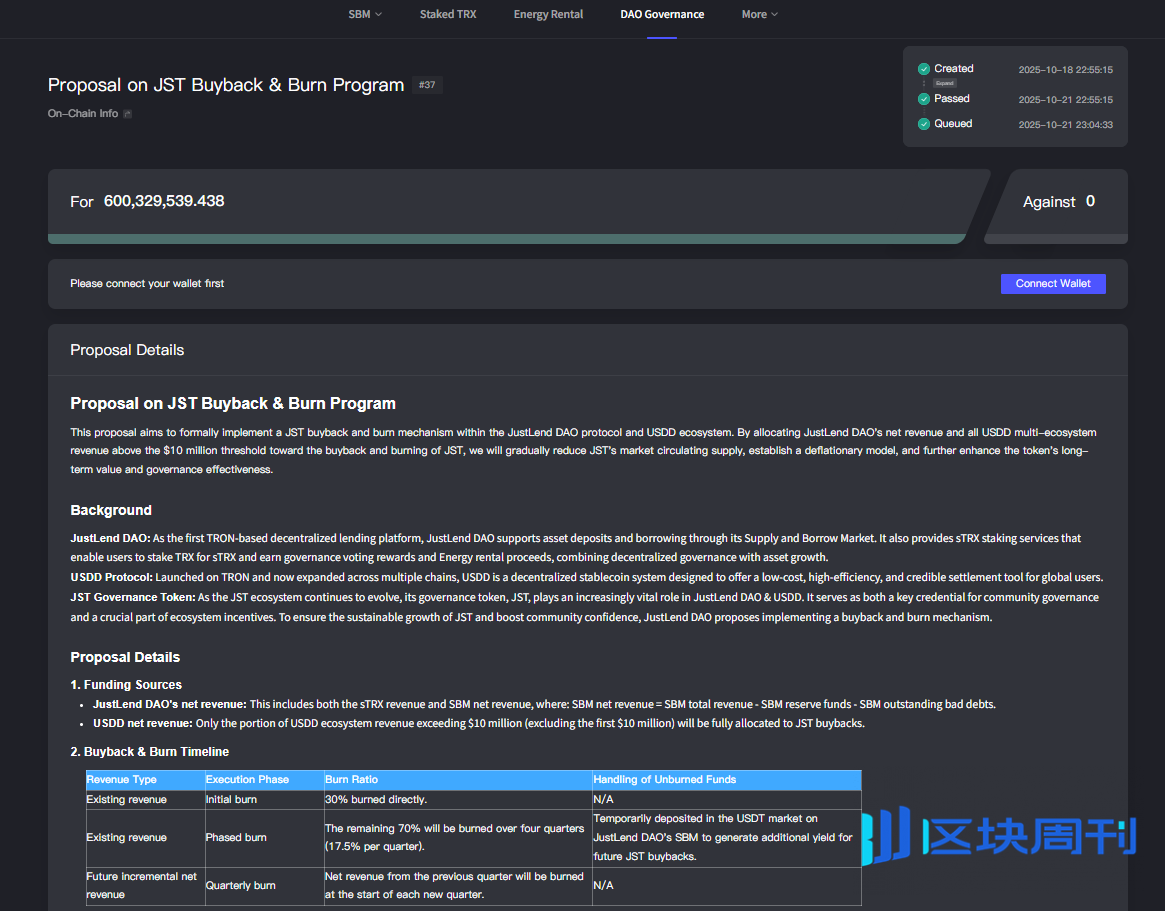Click the Proposal Details panel heading
1165x911 pixels.
(x=127, y=350)
